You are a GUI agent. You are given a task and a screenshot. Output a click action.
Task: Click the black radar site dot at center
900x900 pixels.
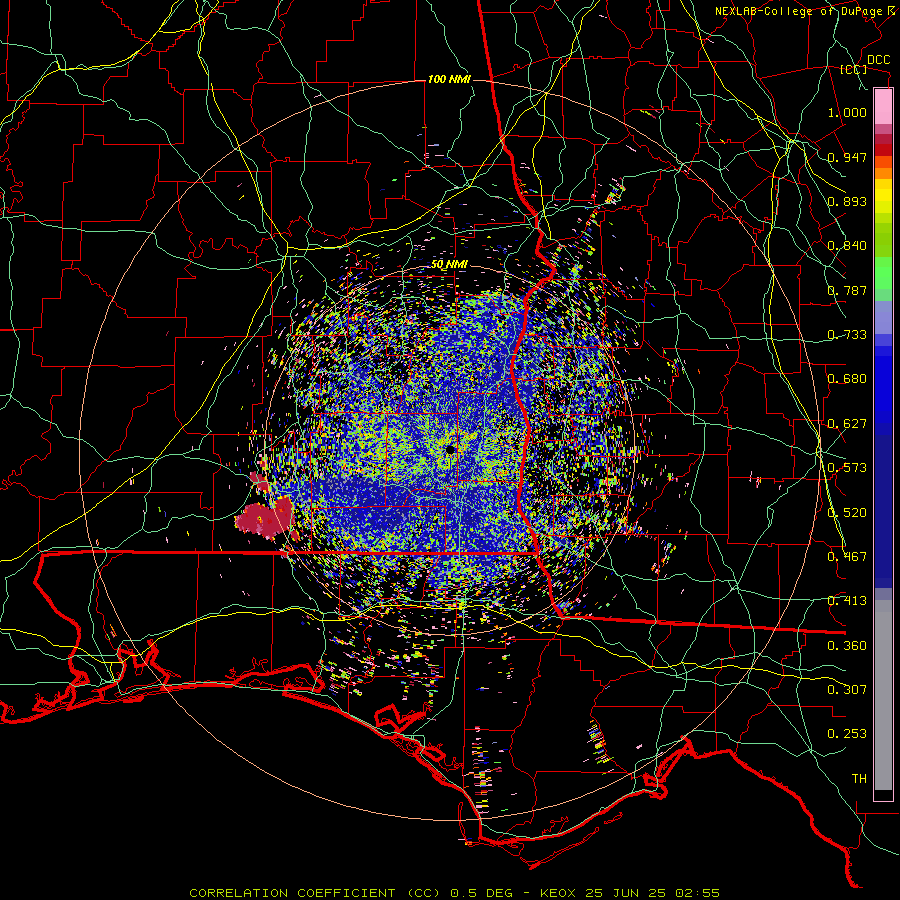pos(451,449)
